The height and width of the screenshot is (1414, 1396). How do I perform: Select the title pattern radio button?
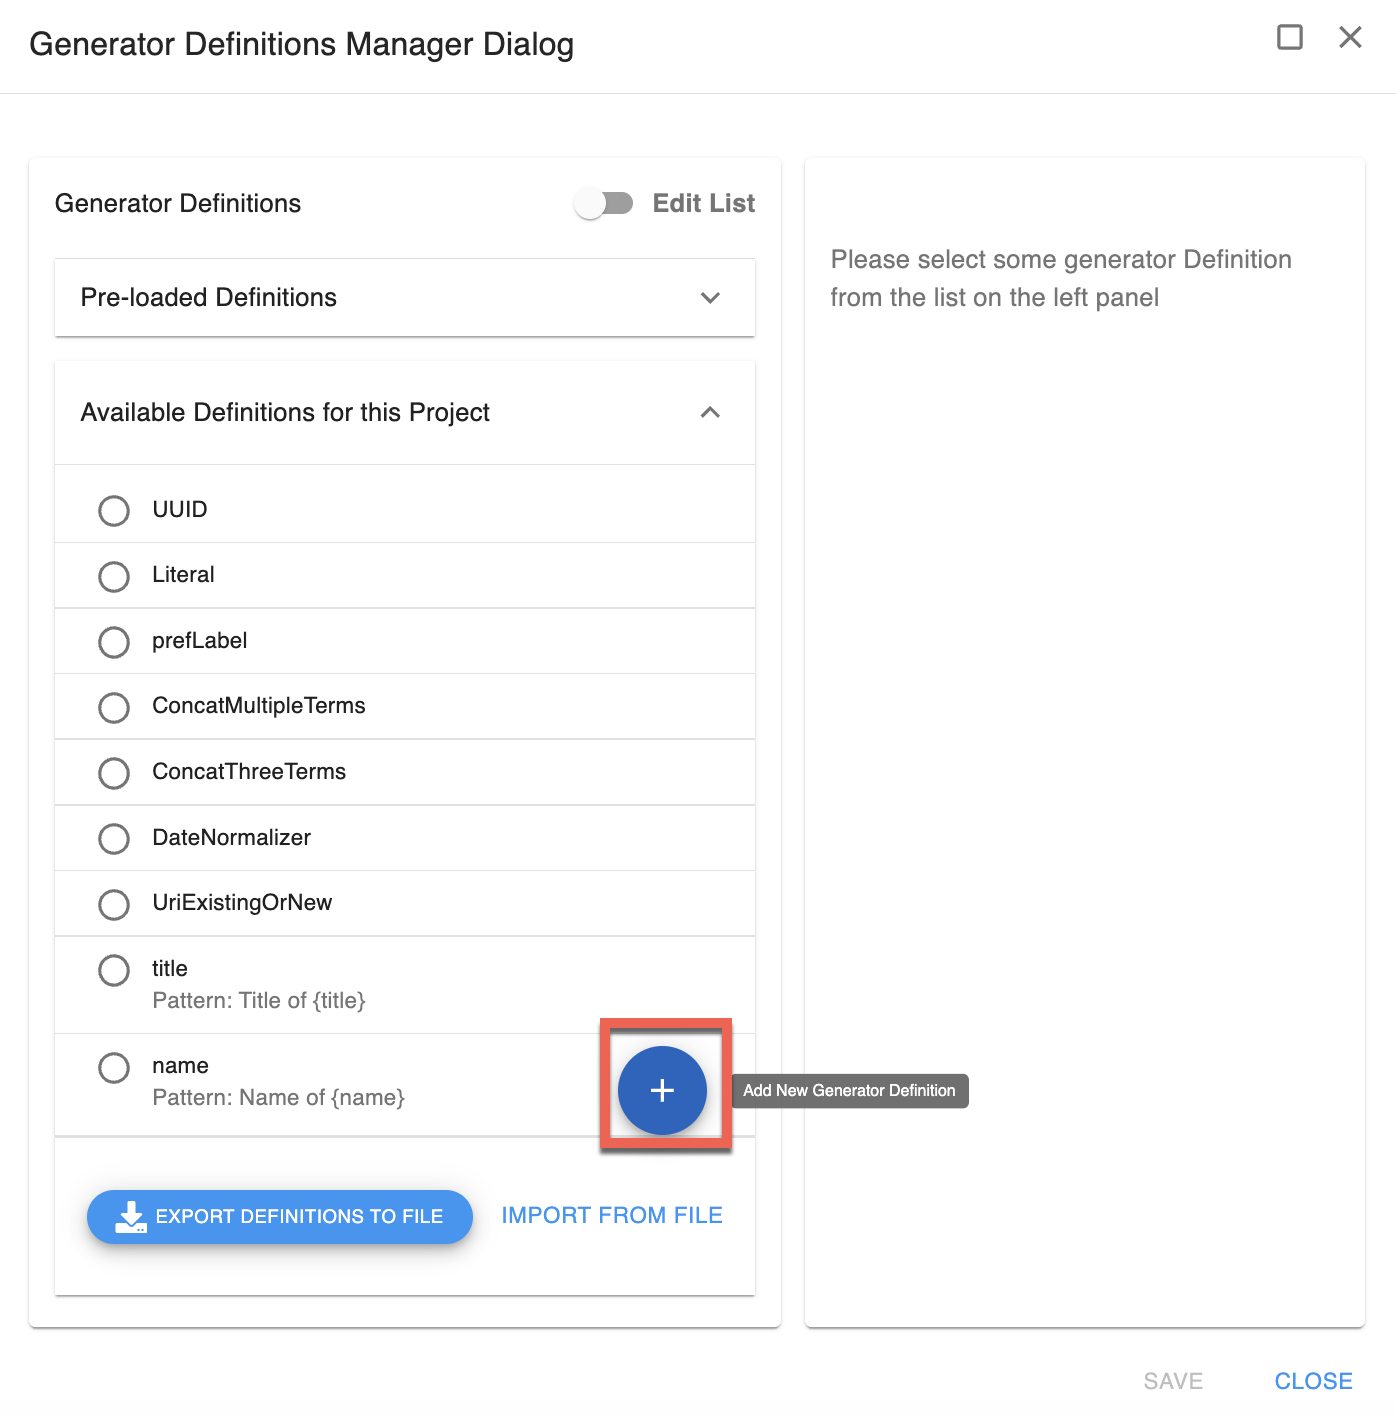click(x=114, y=970)
